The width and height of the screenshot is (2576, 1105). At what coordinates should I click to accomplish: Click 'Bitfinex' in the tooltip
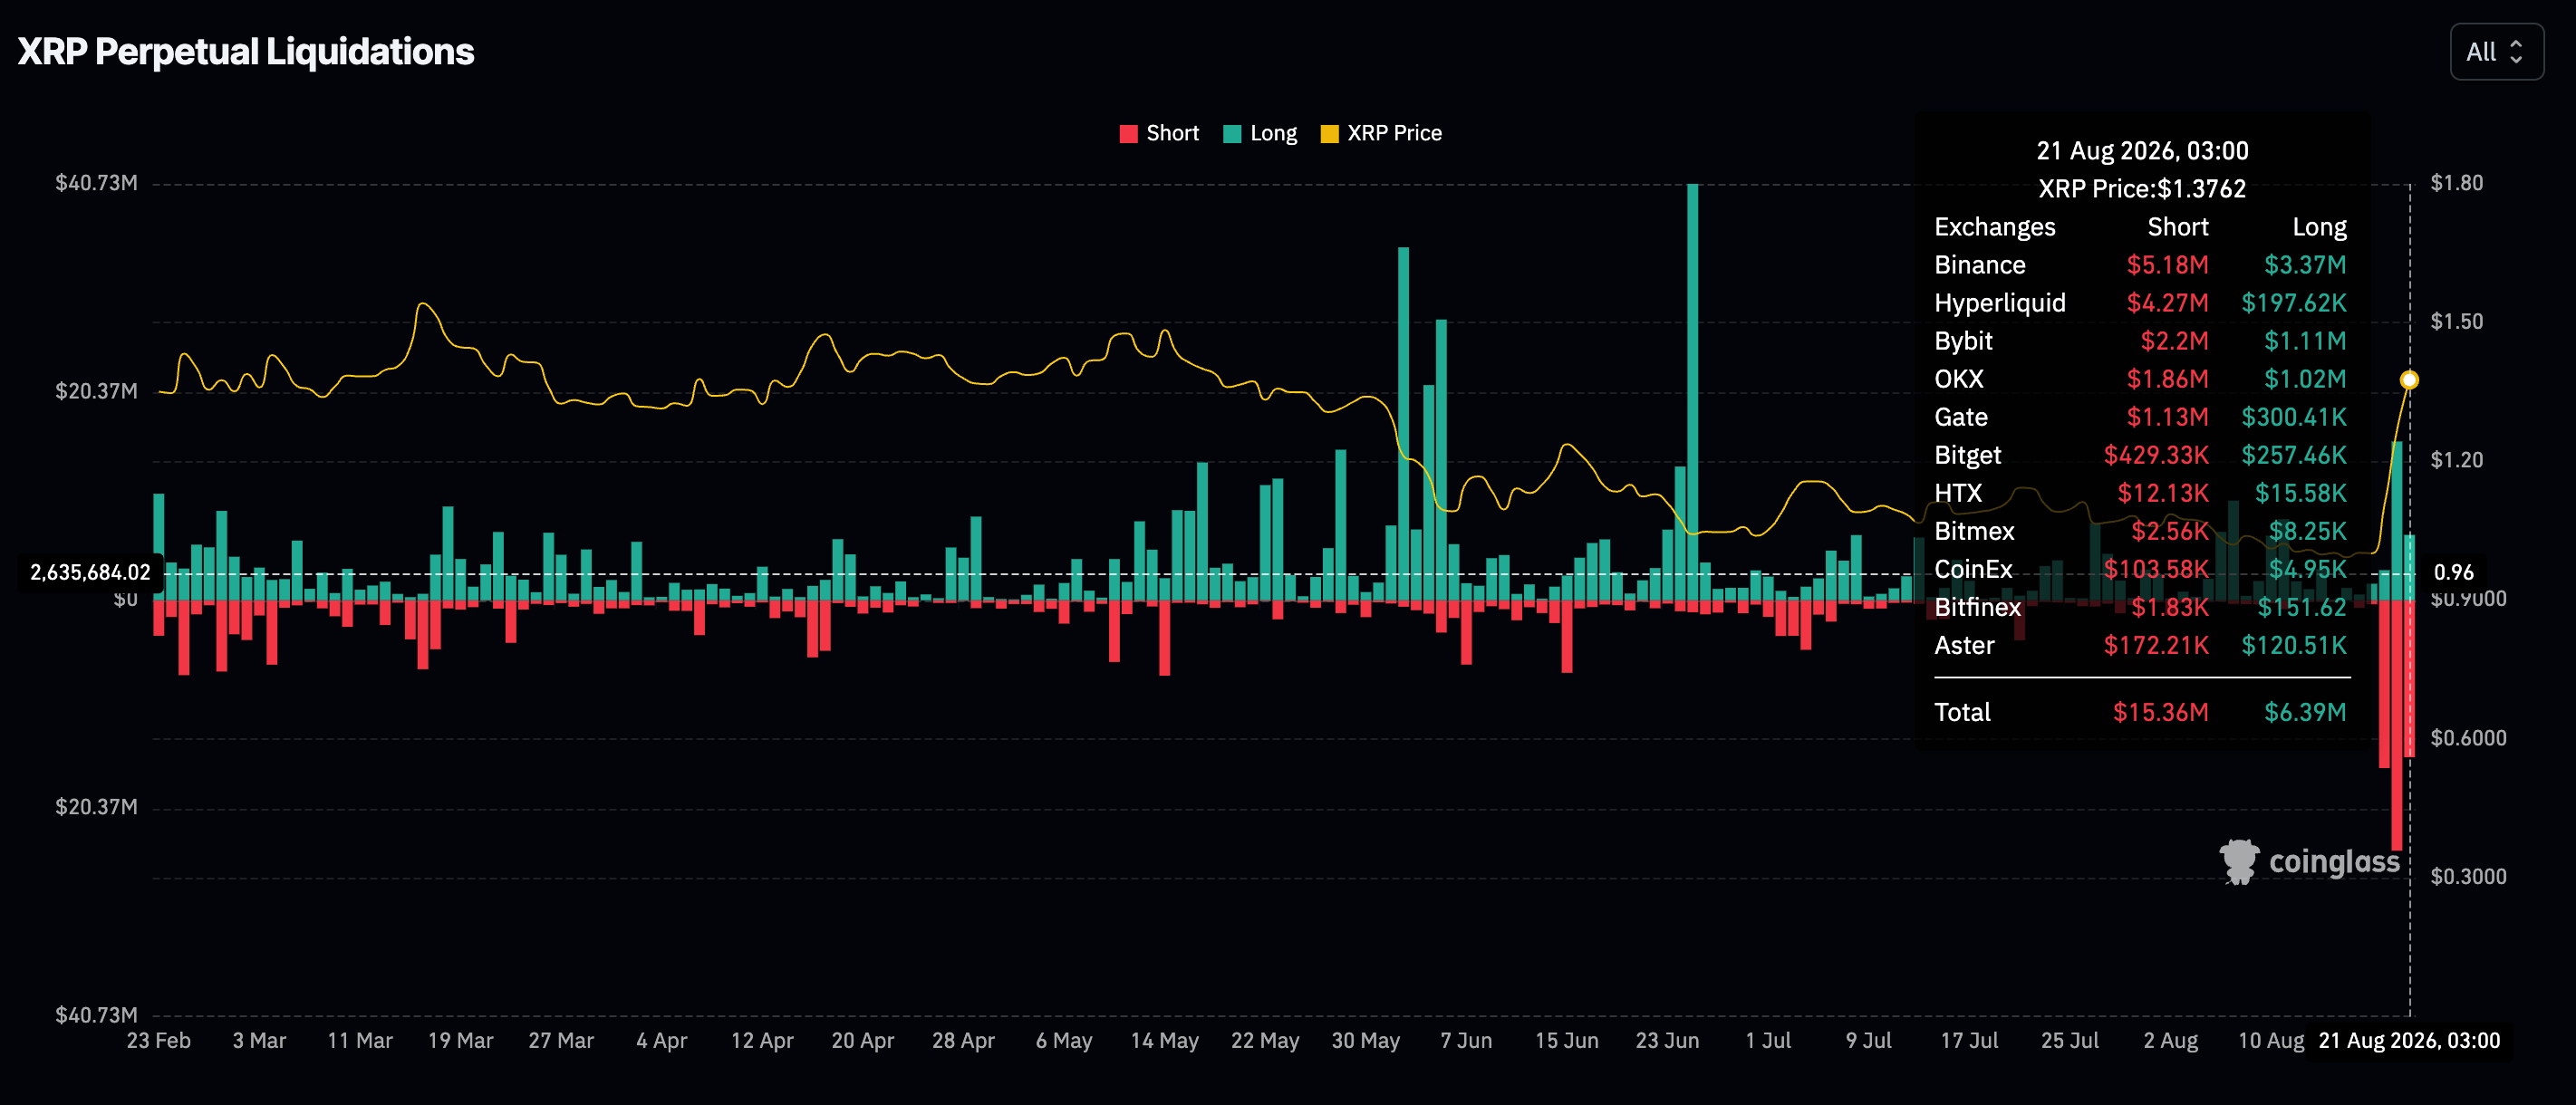(x=1977, y=607)
